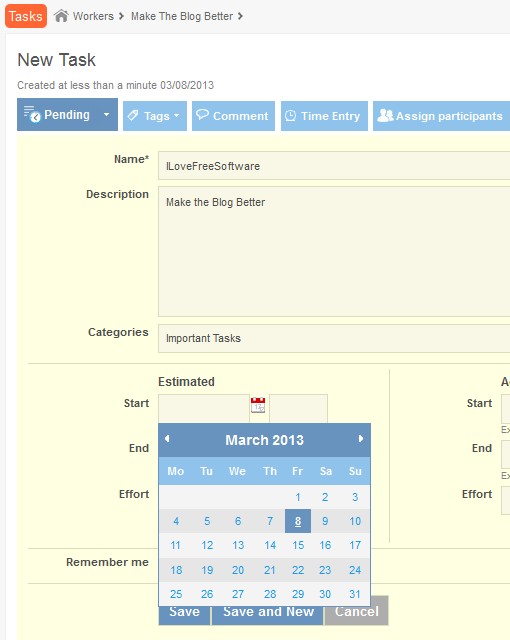The image size is (510, 640).
Task: Click the Save button
Action: (x=184, y=616)
